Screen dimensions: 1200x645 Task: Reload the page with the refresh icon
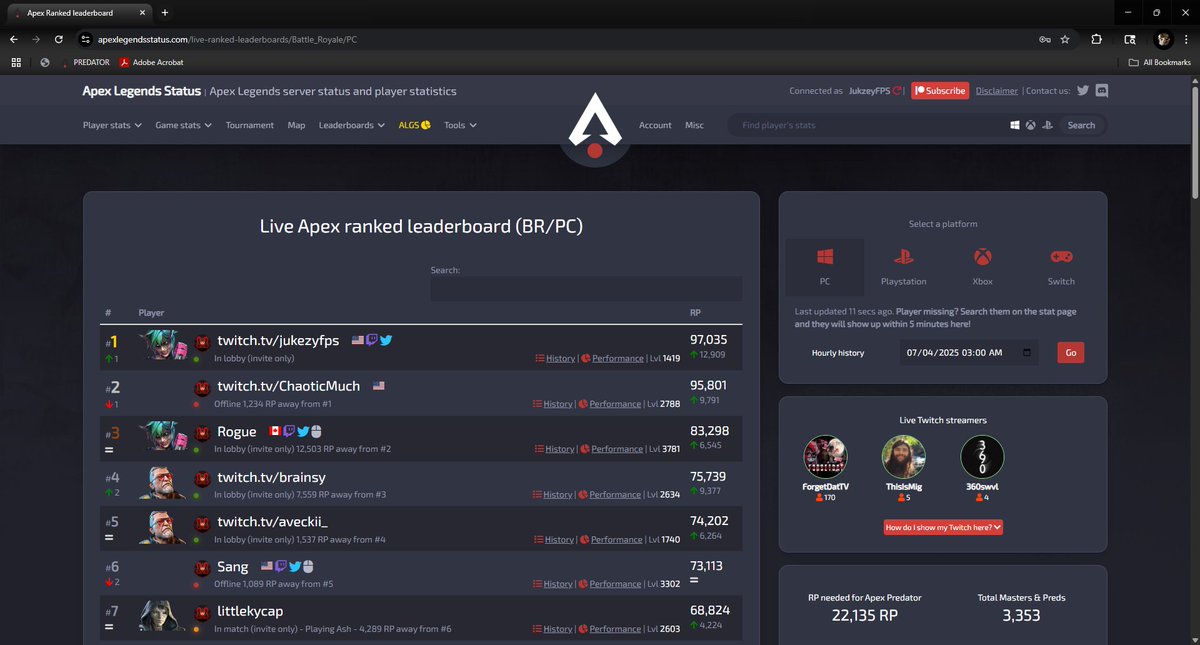(x=59, y=39)
